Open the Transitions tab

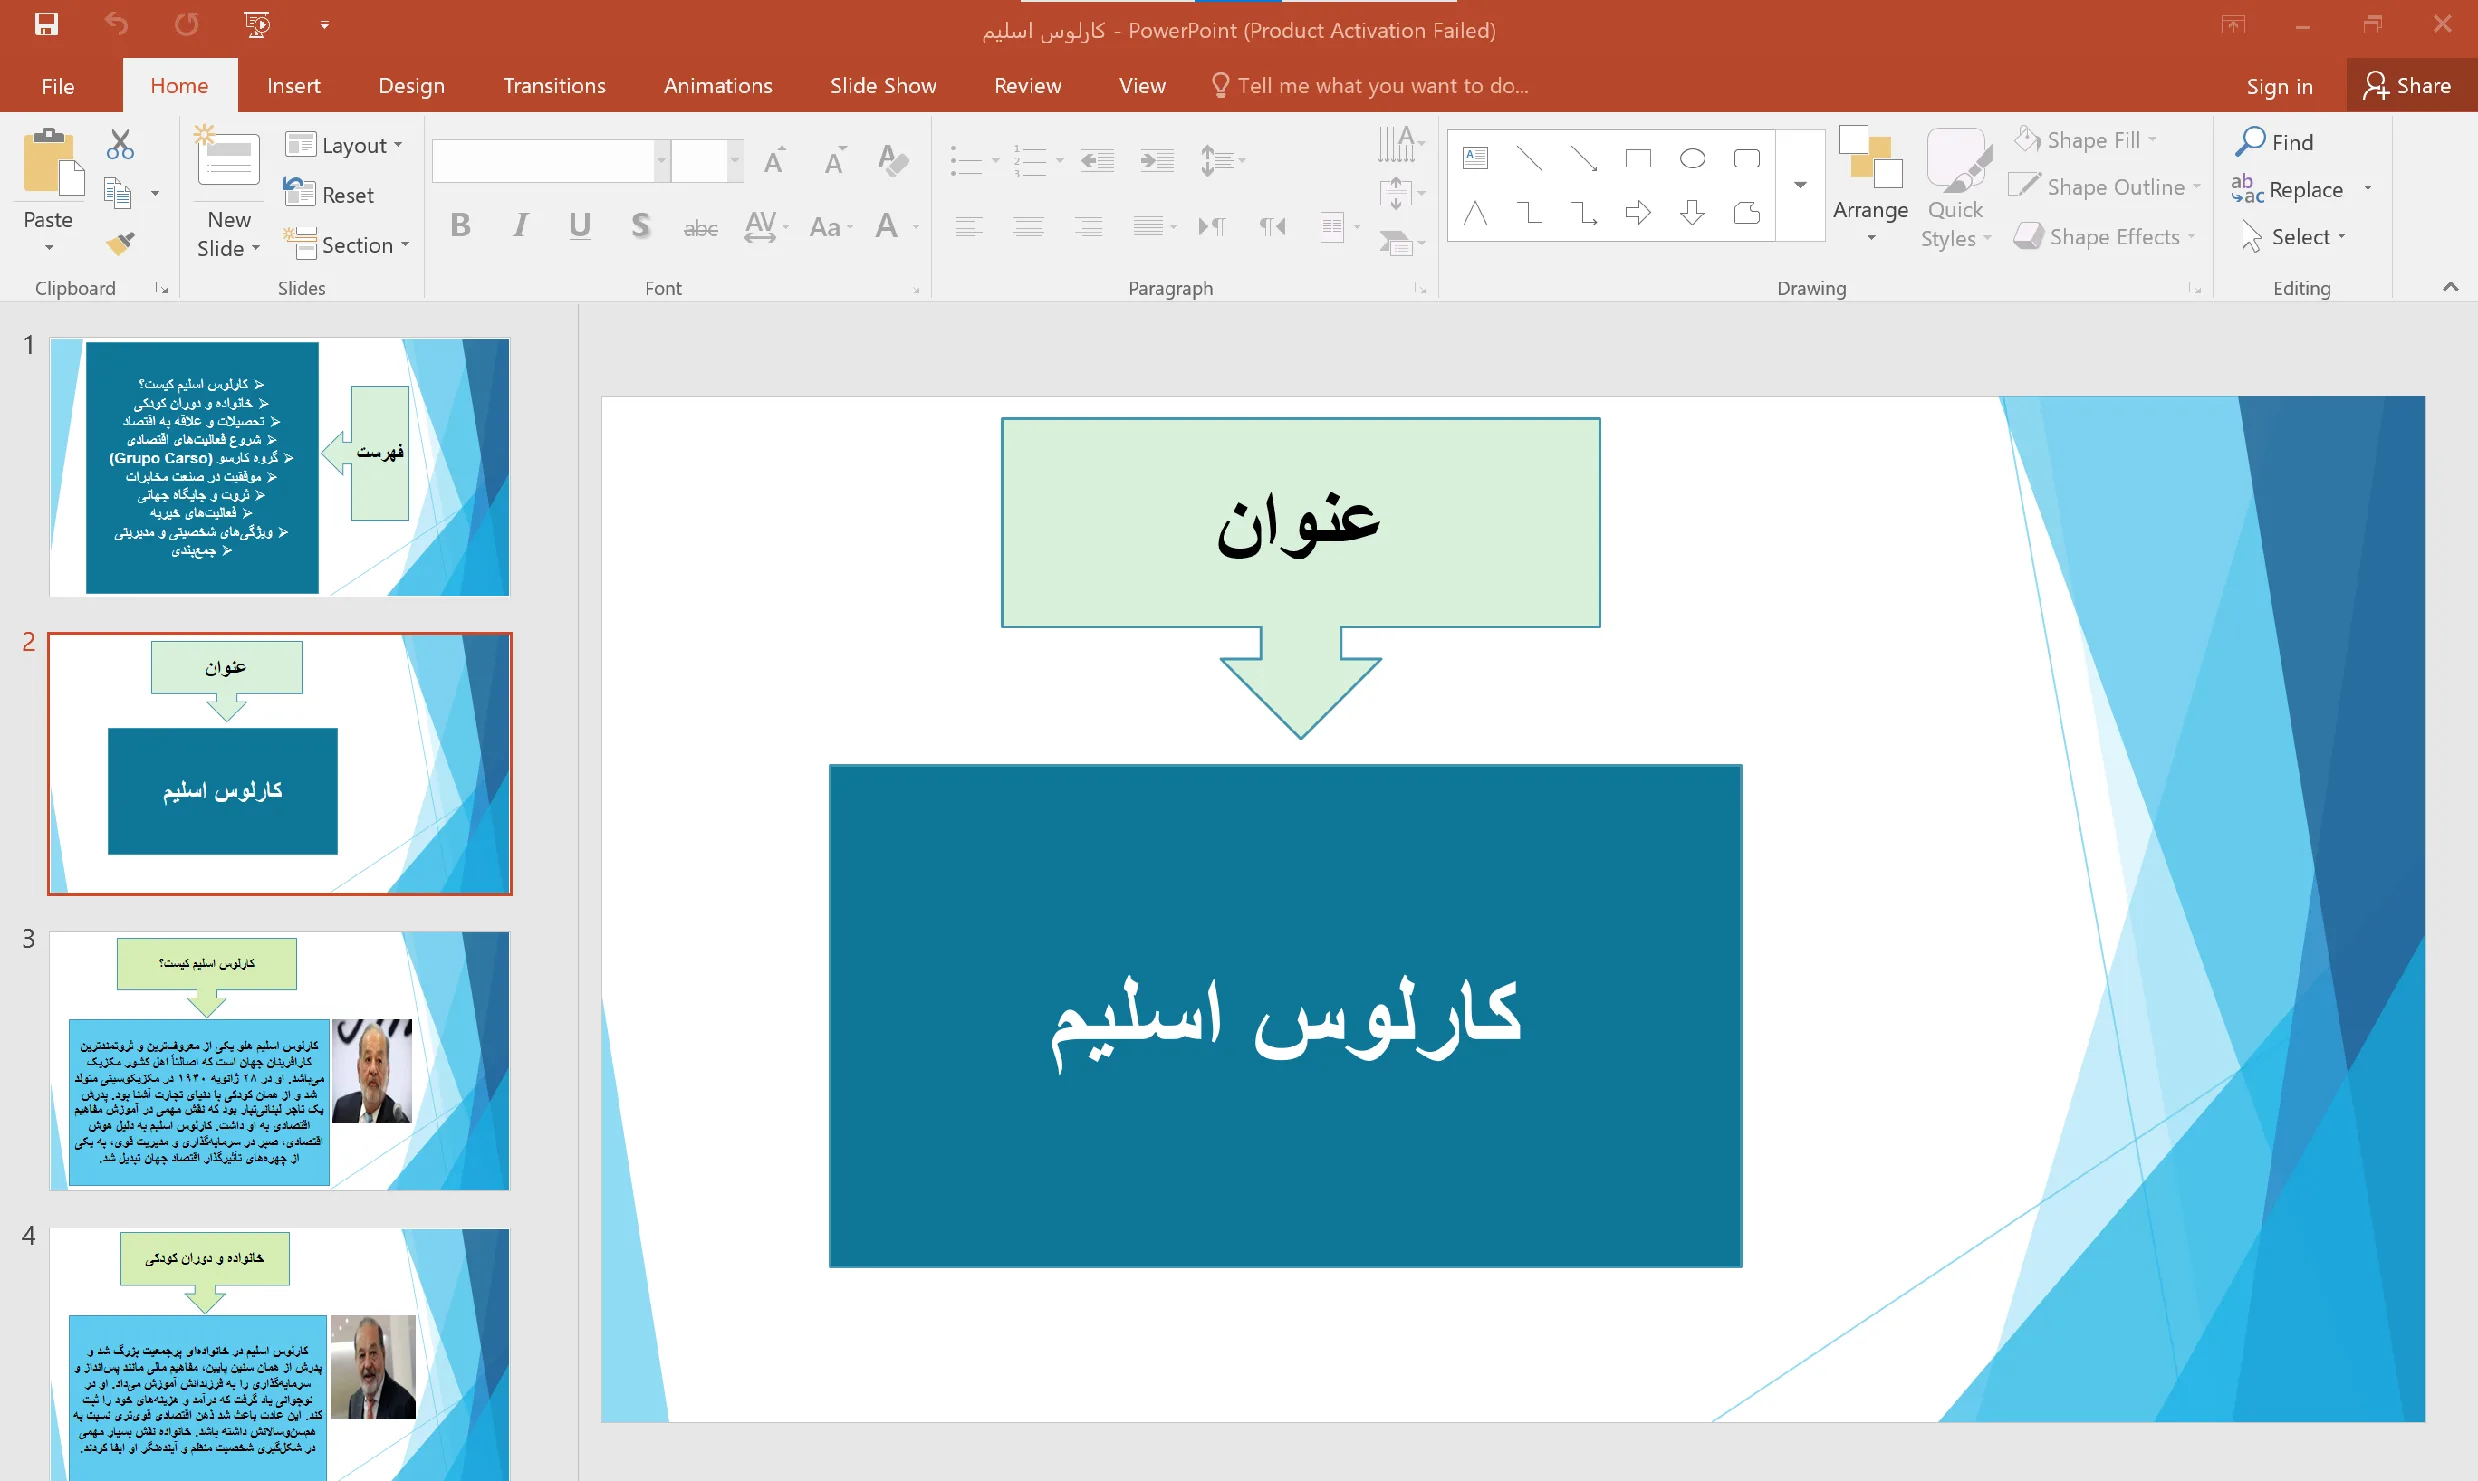[554, 86]
